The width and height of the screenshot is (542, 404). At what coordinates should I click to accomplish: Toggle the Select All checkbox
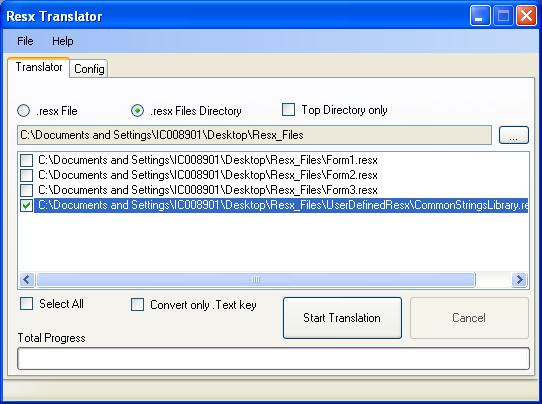(27, 304)
